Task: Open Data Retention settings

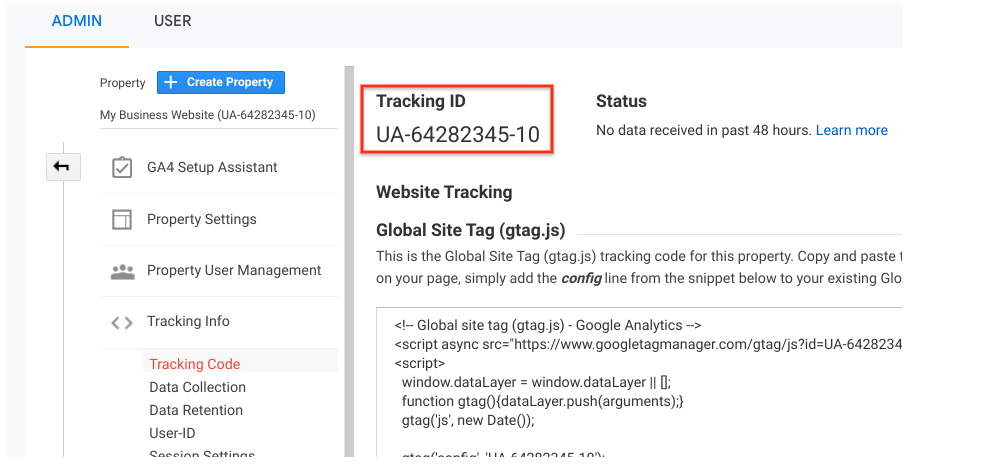Action: click(196, 410)
